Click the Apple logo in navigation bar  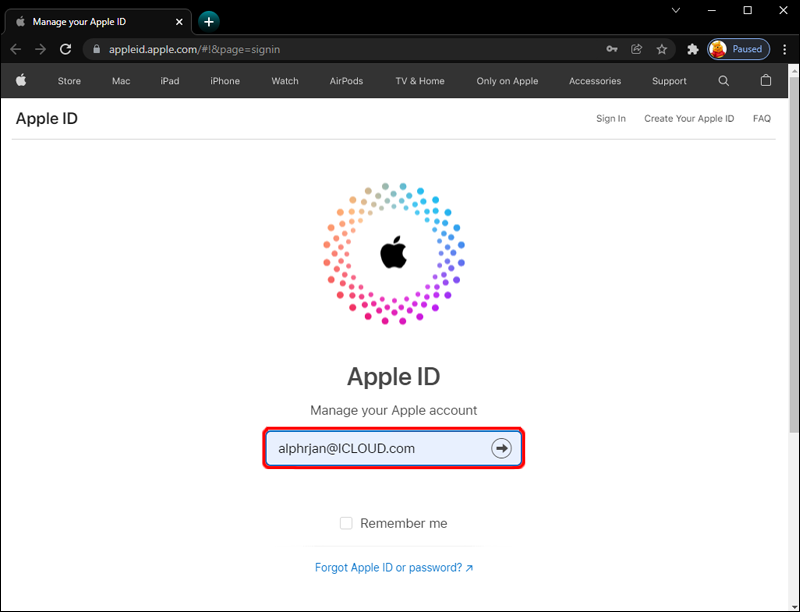21,80
